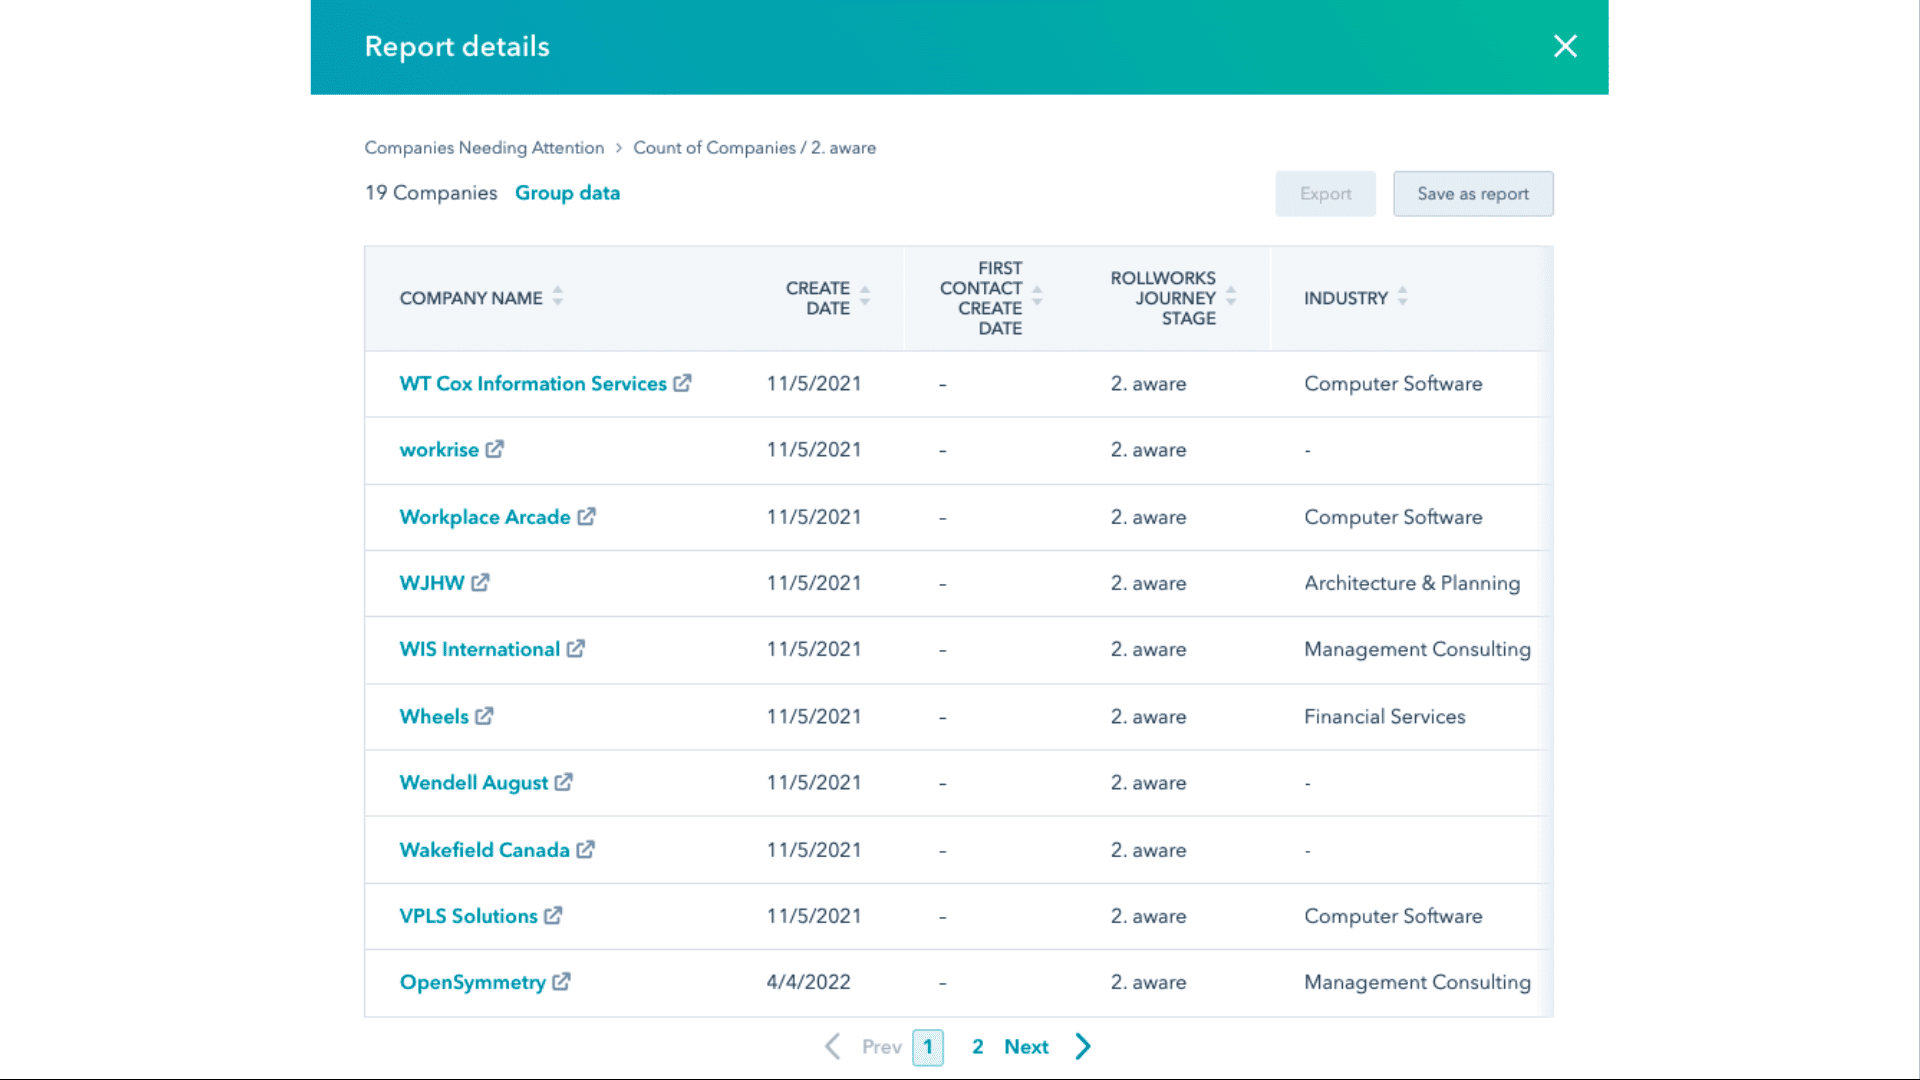Screen dimensions: 1920x1080
Task: Open external link icon next to Wendell August
Action: pos(563,782)
